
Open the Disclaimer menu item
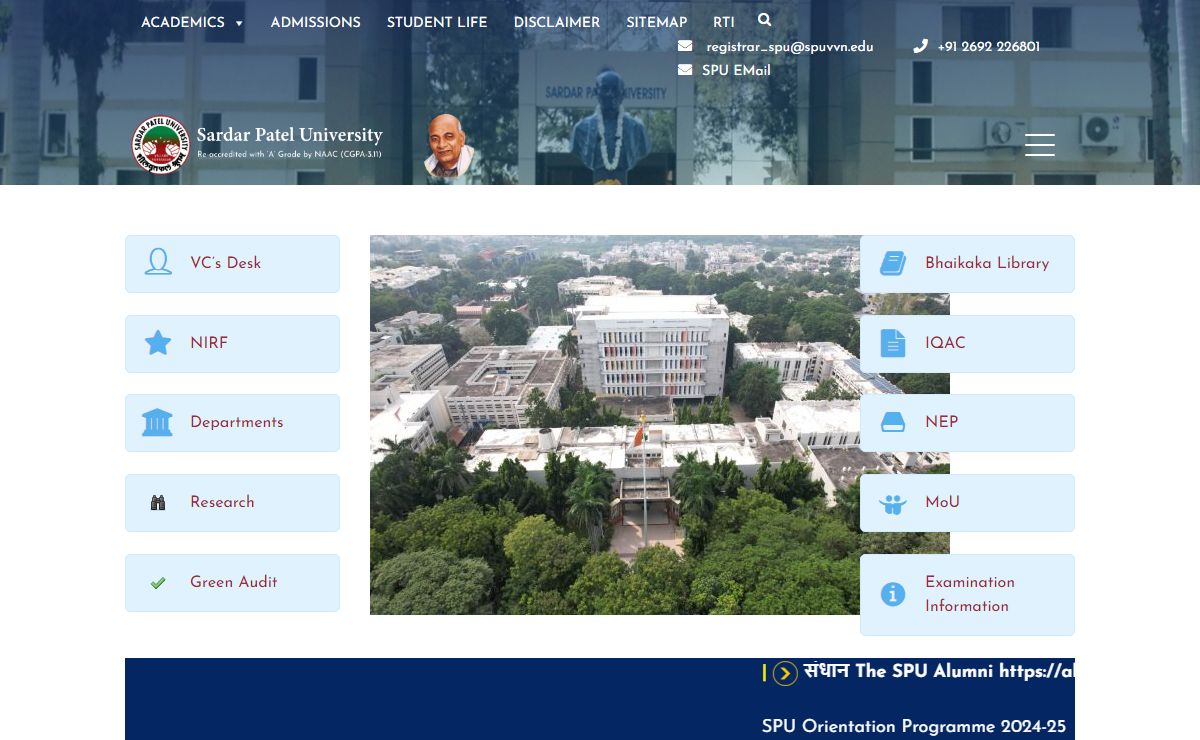point(557,22)
